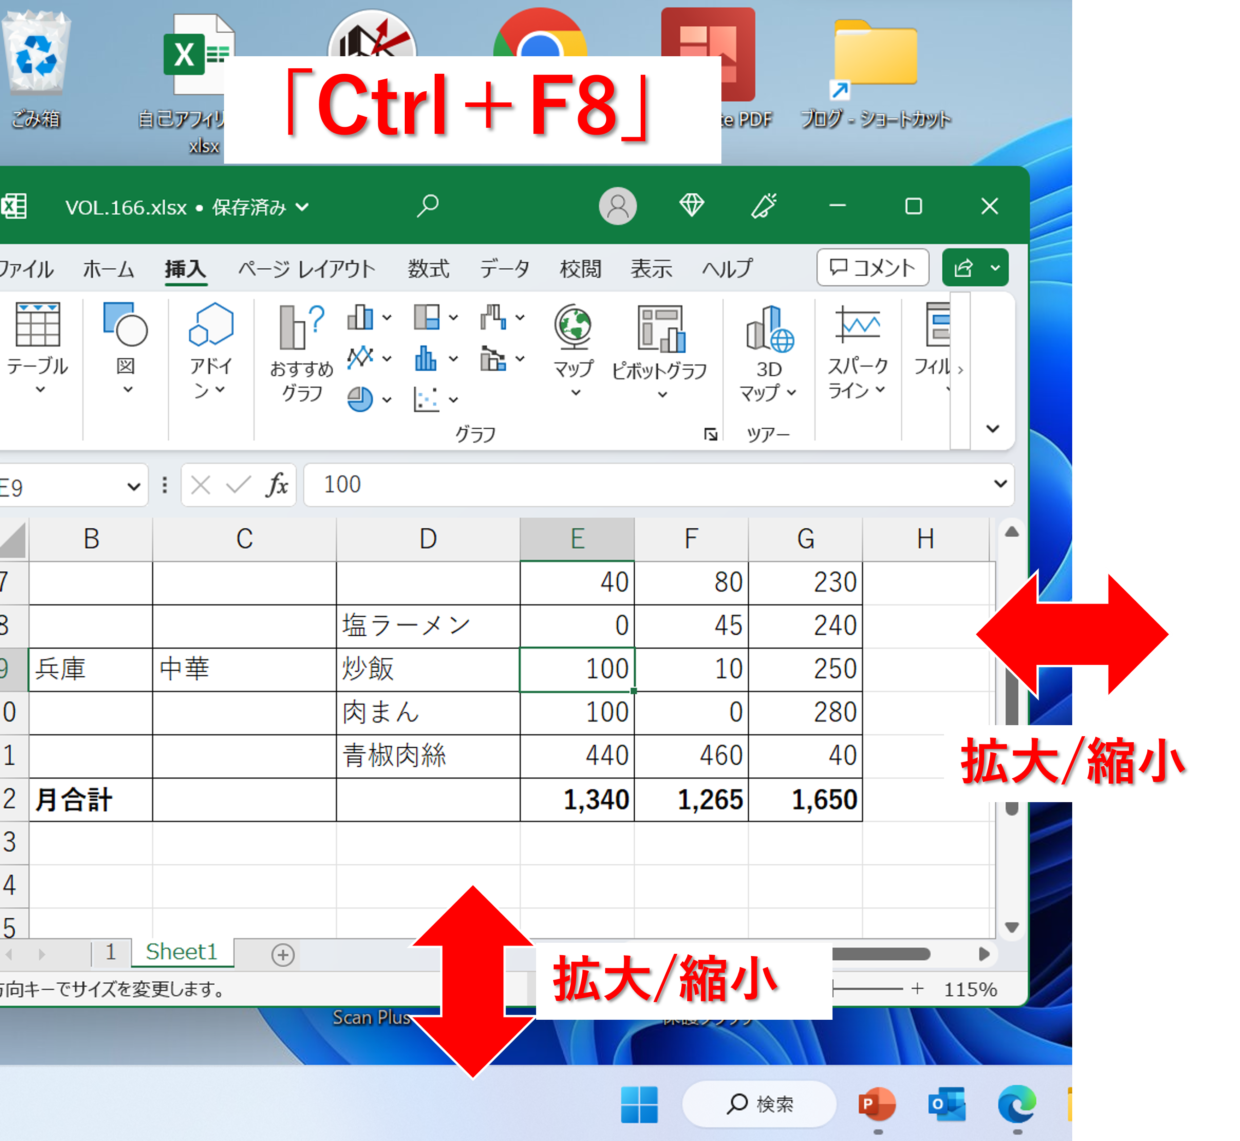Click the zoom in plus button
The image size is (1240, 1141).
[x=917, y=989]
